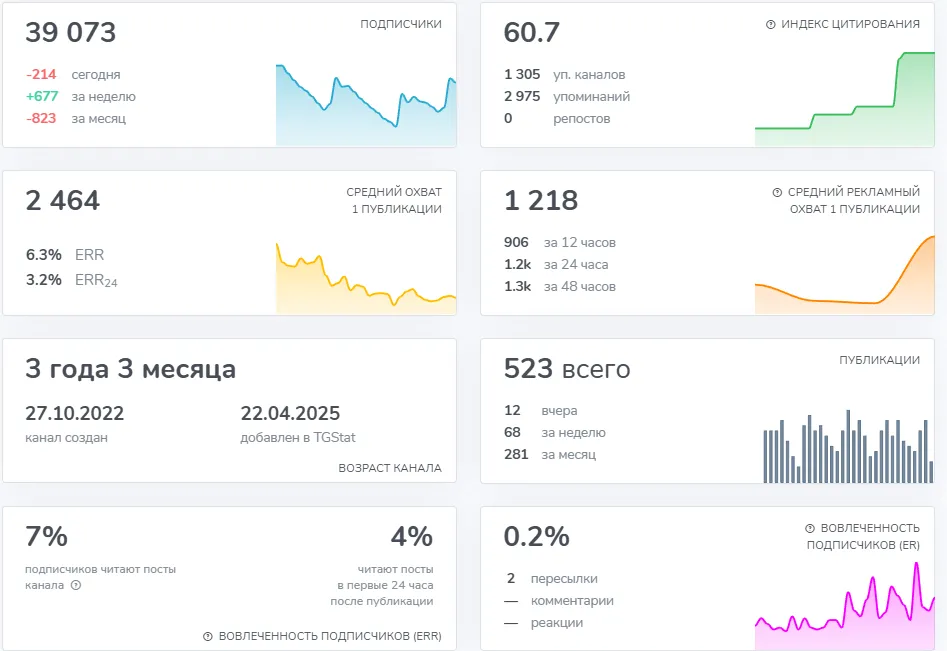Click the 39 073 subscribers count

tap(71, 32)
